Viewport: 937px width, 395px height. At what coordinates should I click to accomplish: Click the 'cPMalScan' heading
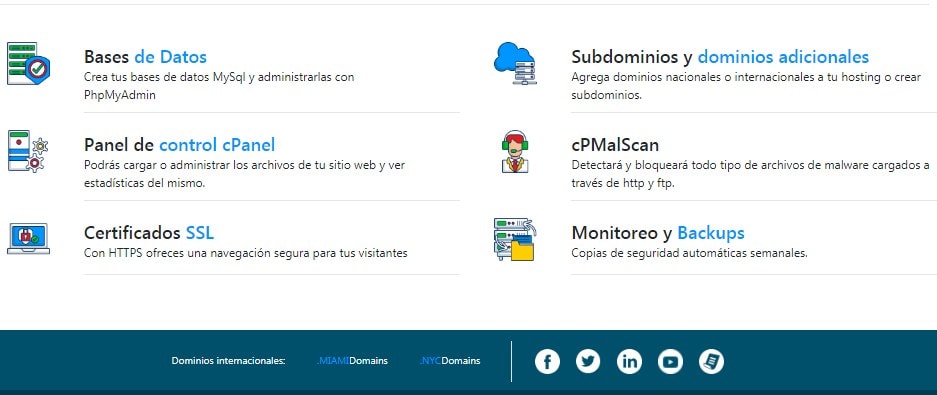(615, 145)
